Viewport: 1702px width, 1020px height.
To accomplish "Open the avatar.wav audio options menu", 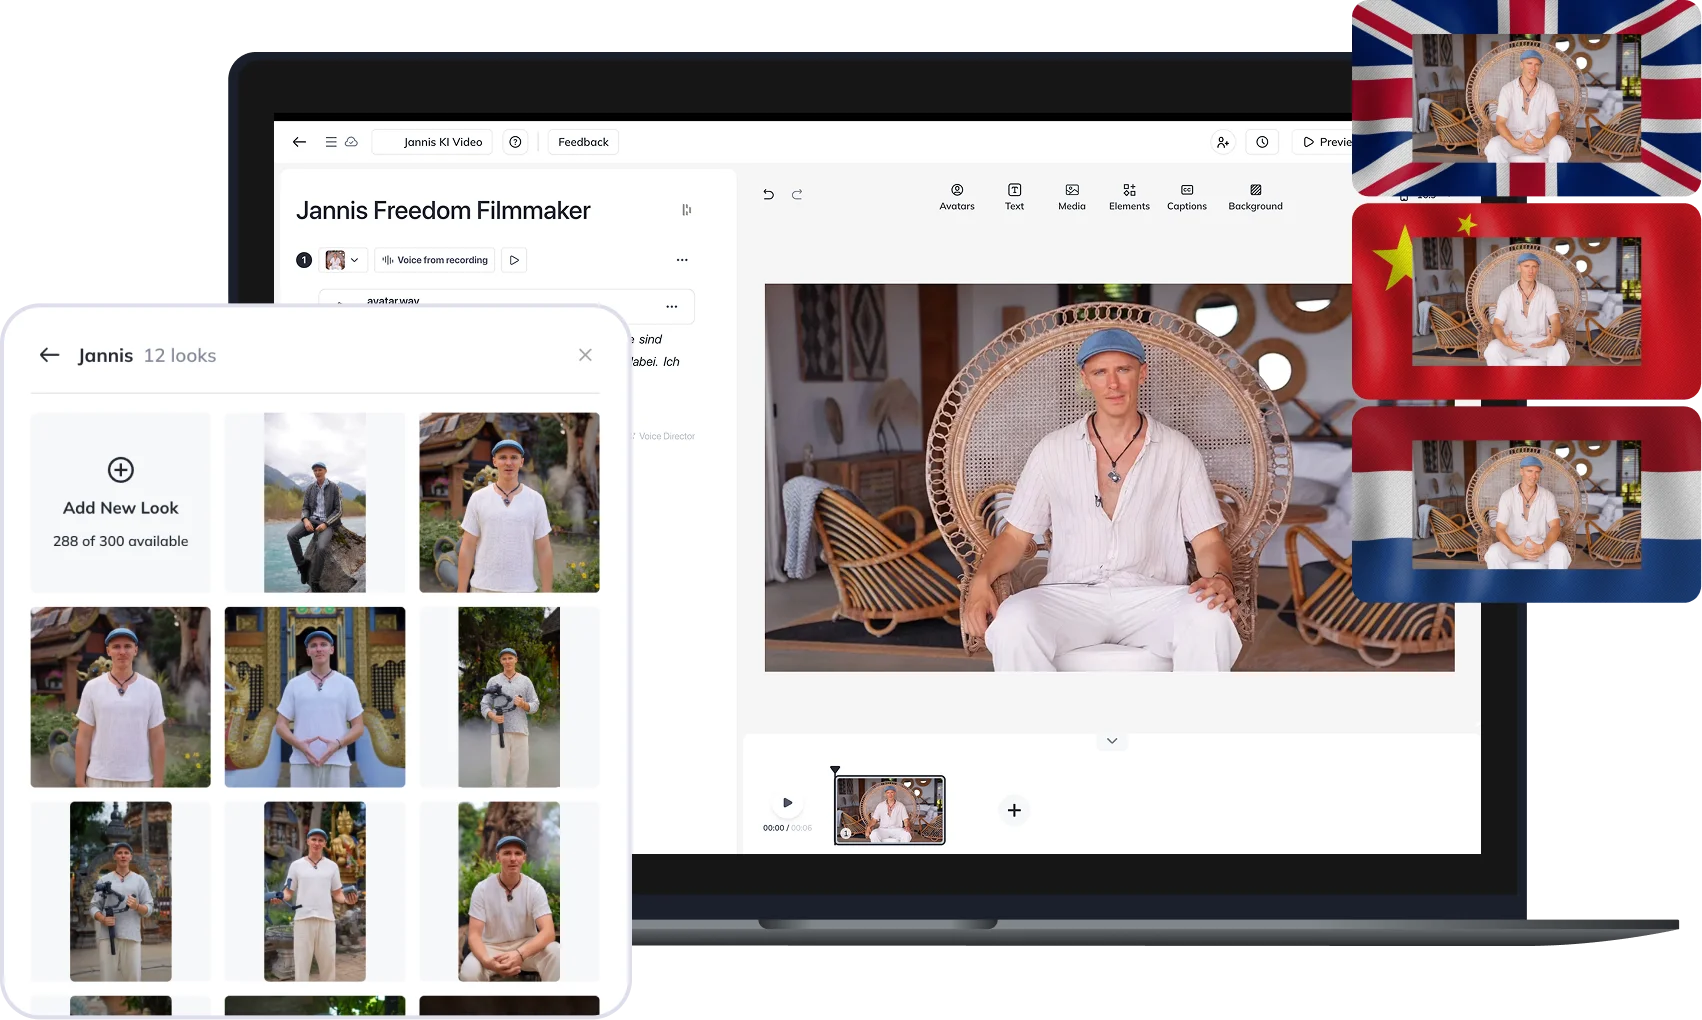I will pyautogui.click(x=672, y=306).
